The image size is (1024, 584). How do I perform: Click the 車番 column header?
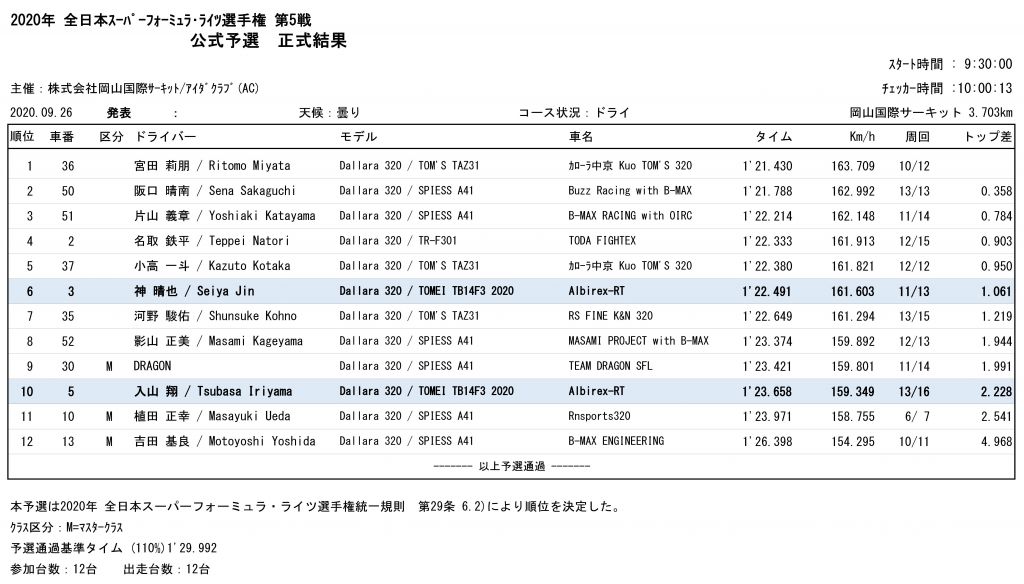tap(62, 137)
